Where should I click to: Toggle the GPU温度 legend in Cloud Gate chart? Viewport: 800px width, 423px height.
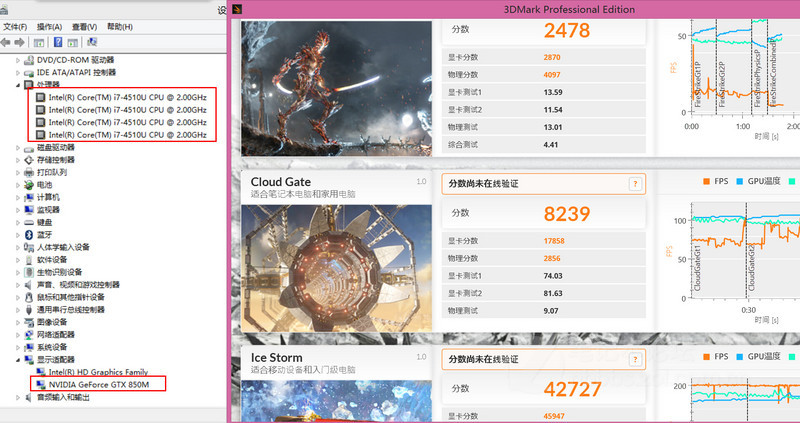(x=758, y=181)
